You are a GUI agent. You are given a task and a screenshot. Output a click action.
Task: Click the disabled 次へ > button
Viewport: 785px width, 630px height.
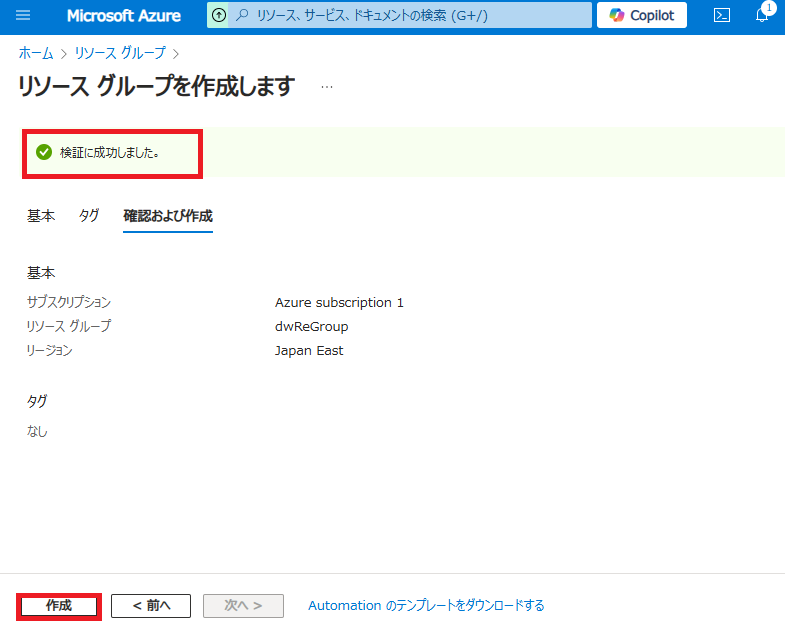click(243, 606)
